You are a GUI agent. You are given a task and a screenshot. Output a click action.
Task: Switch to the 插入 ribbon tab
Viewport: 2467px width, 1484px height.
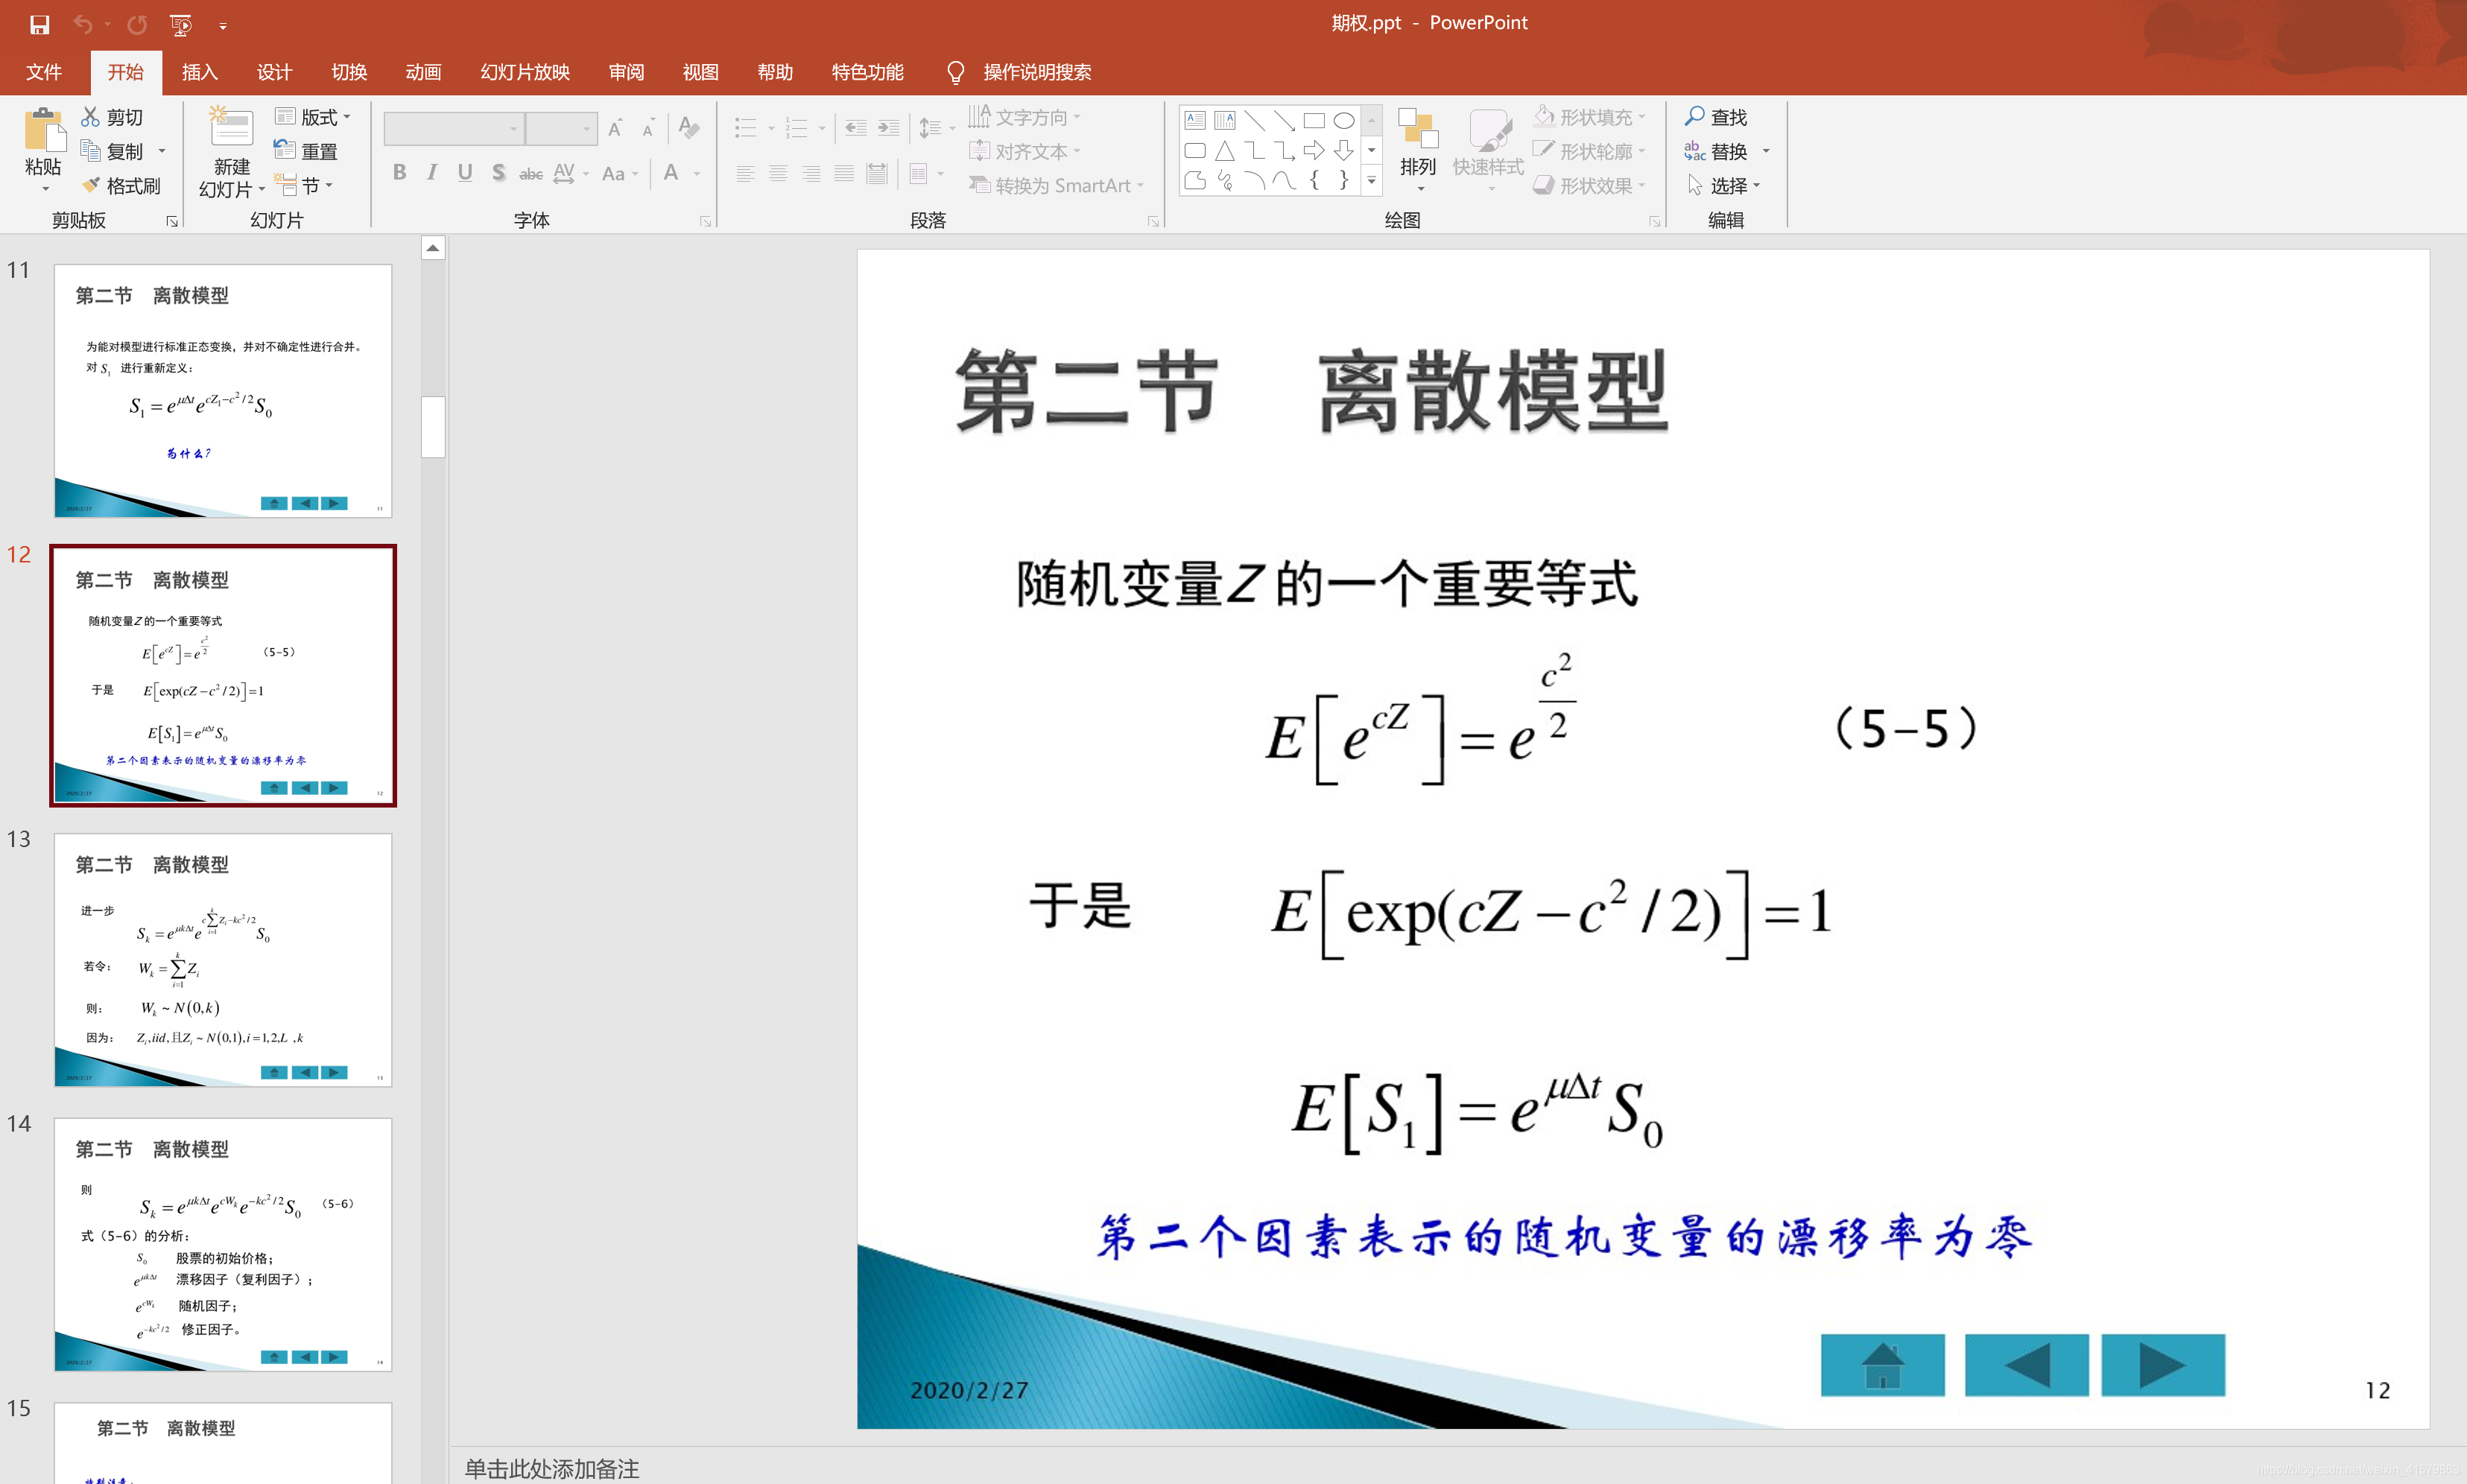[x=200, y=71]
